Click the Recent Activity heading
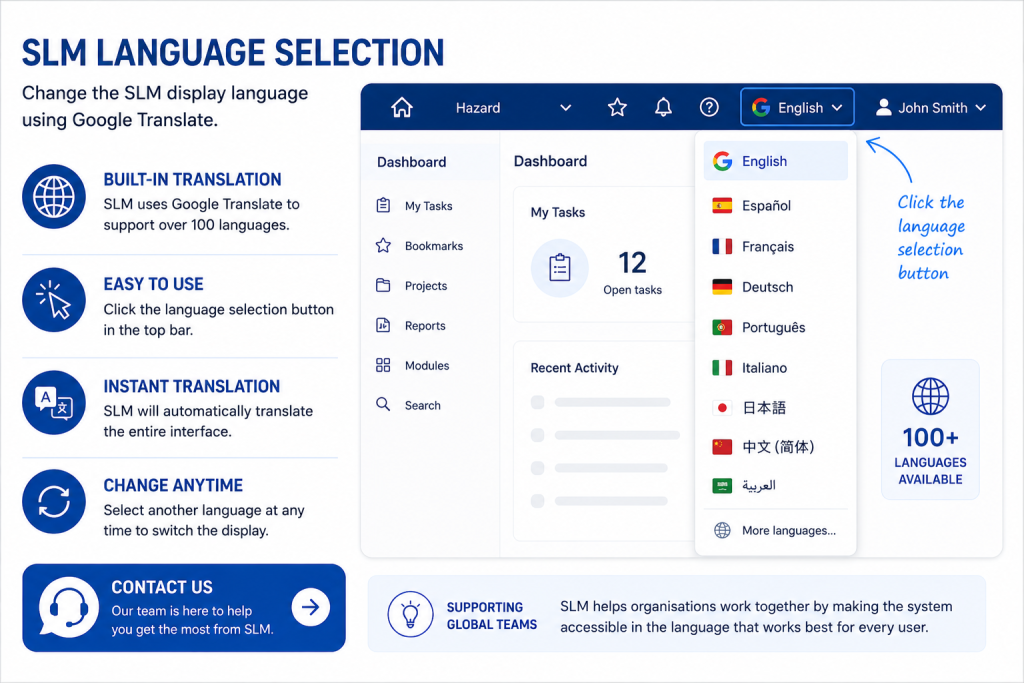This screenshot has width=1024, height=683. coord(574,368)
